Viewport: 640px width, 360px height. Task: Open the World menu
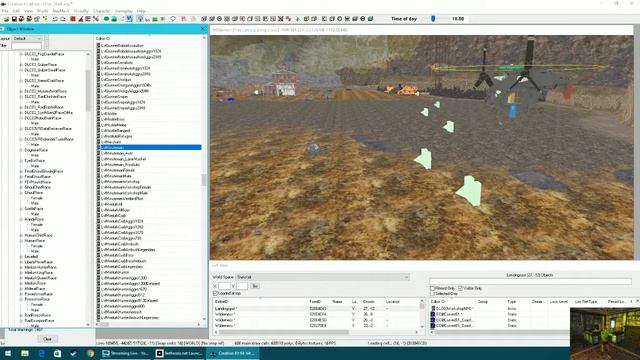click(42, 11)
